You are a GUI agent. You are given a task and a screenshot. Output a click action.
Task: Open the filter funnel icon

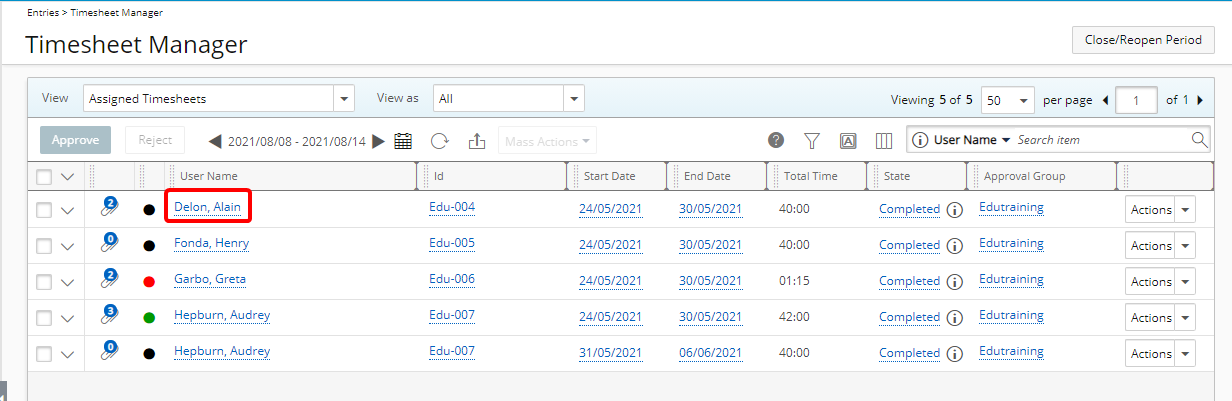coord(812,141)
